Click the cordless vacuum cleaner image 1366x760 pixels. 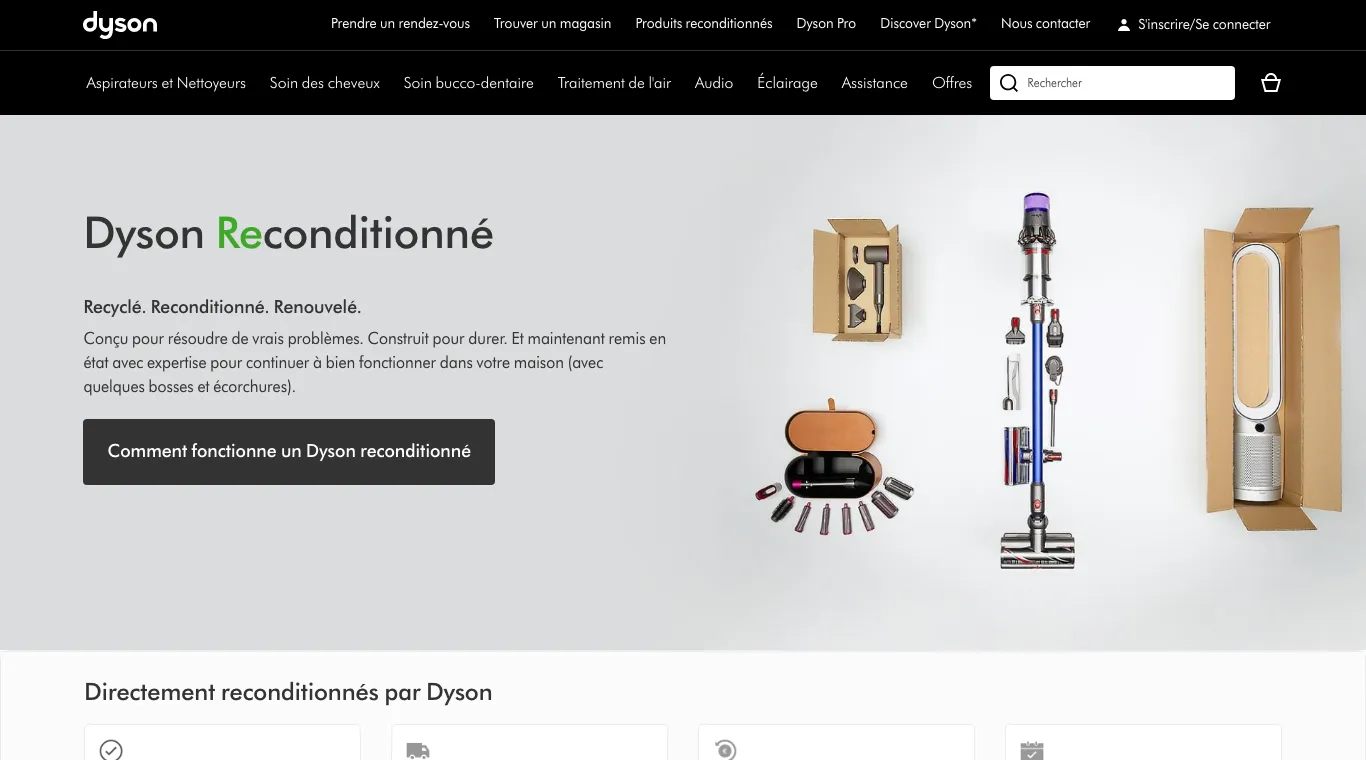[1038, 380]
